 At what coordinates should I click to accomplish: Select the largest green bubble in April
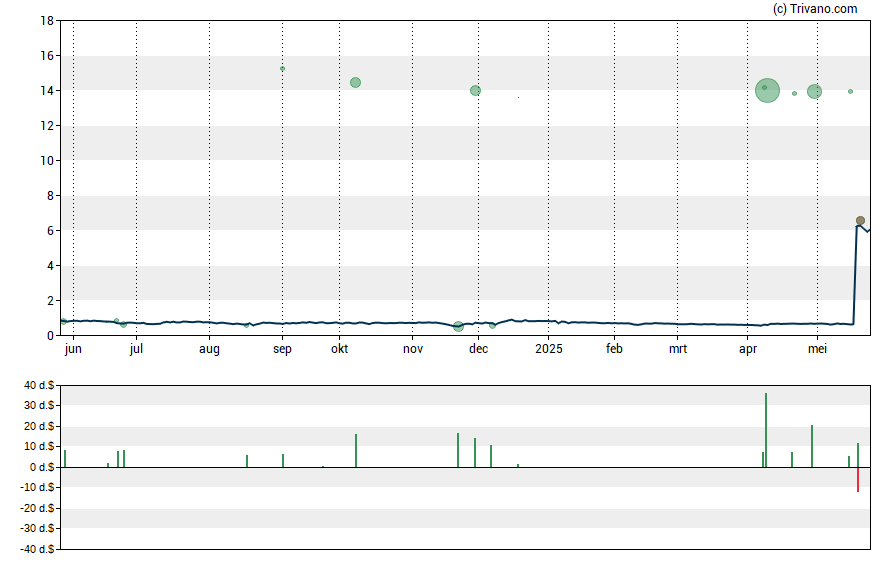pos(767,91)
